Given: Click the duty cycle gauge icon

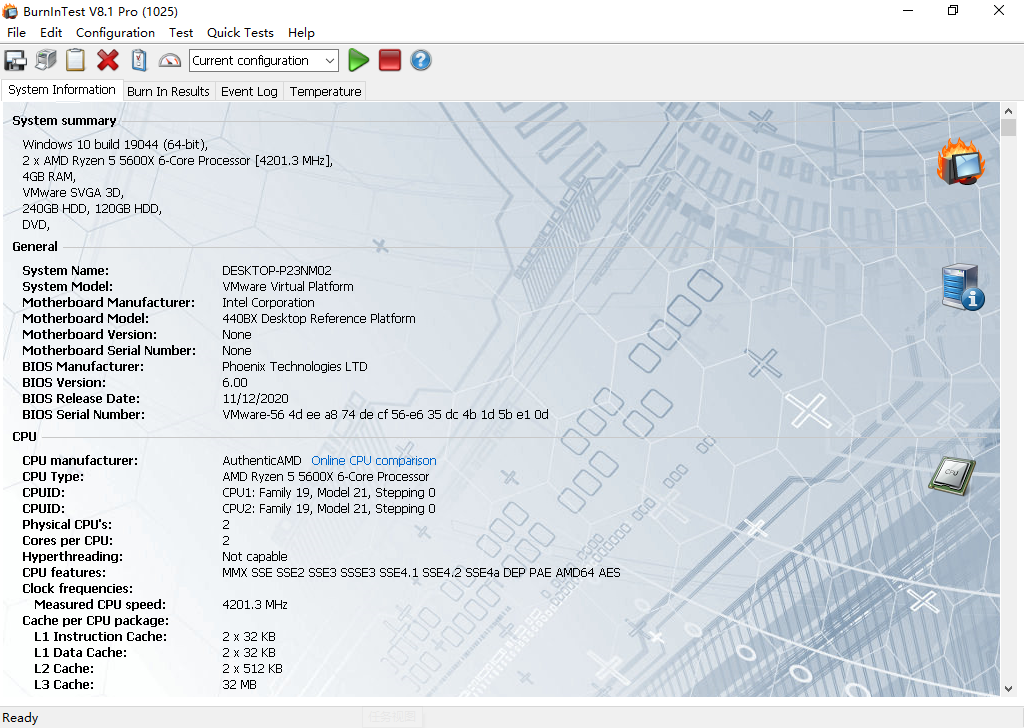Looking at the screenshot, I should [170, 61].
